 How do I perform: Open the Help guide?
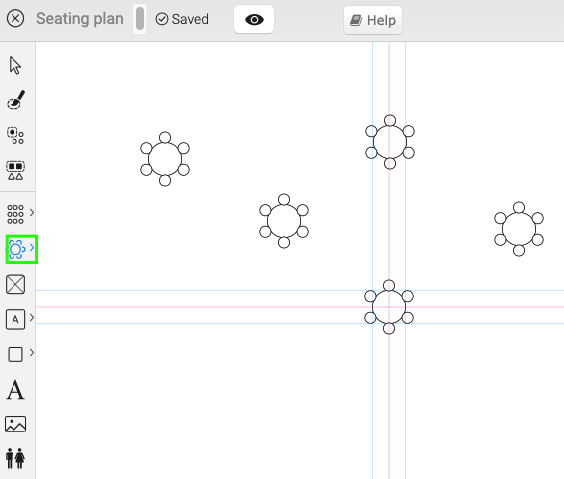tap(373, 20)
